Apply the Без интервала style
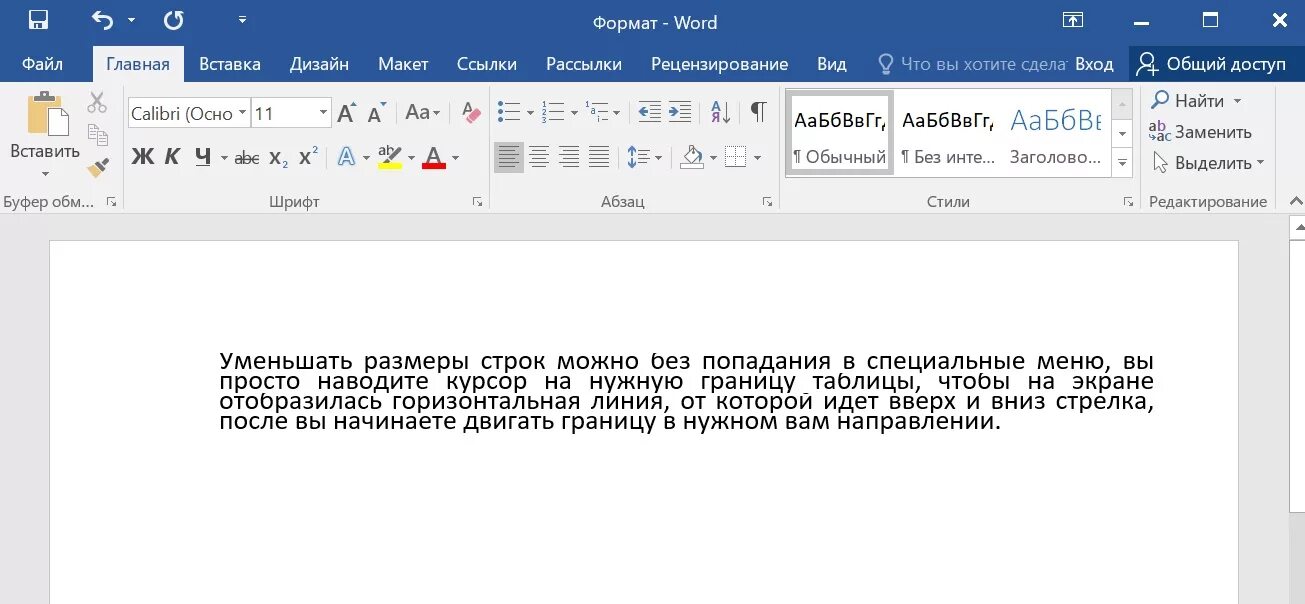Viewport: 1305px width, 604px height. point(948,132)
